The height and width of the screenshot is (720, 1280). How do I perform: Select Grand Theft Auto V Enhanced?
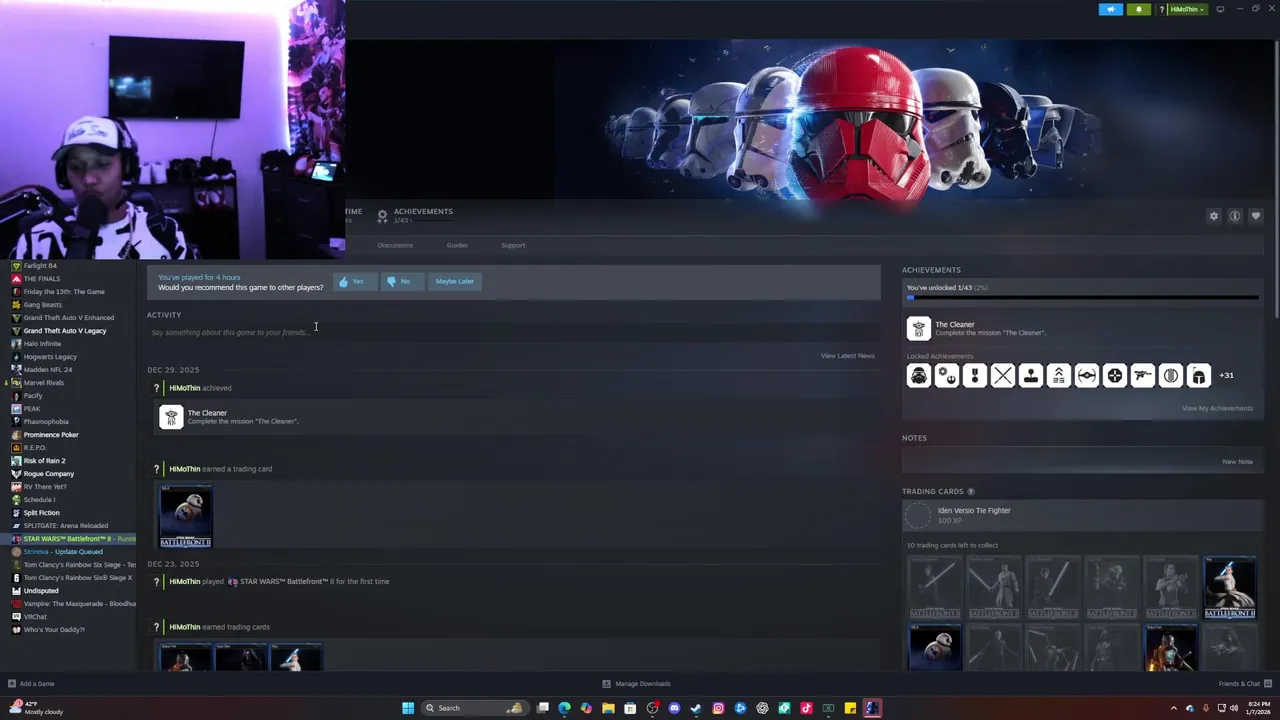(x=68, y=318)
